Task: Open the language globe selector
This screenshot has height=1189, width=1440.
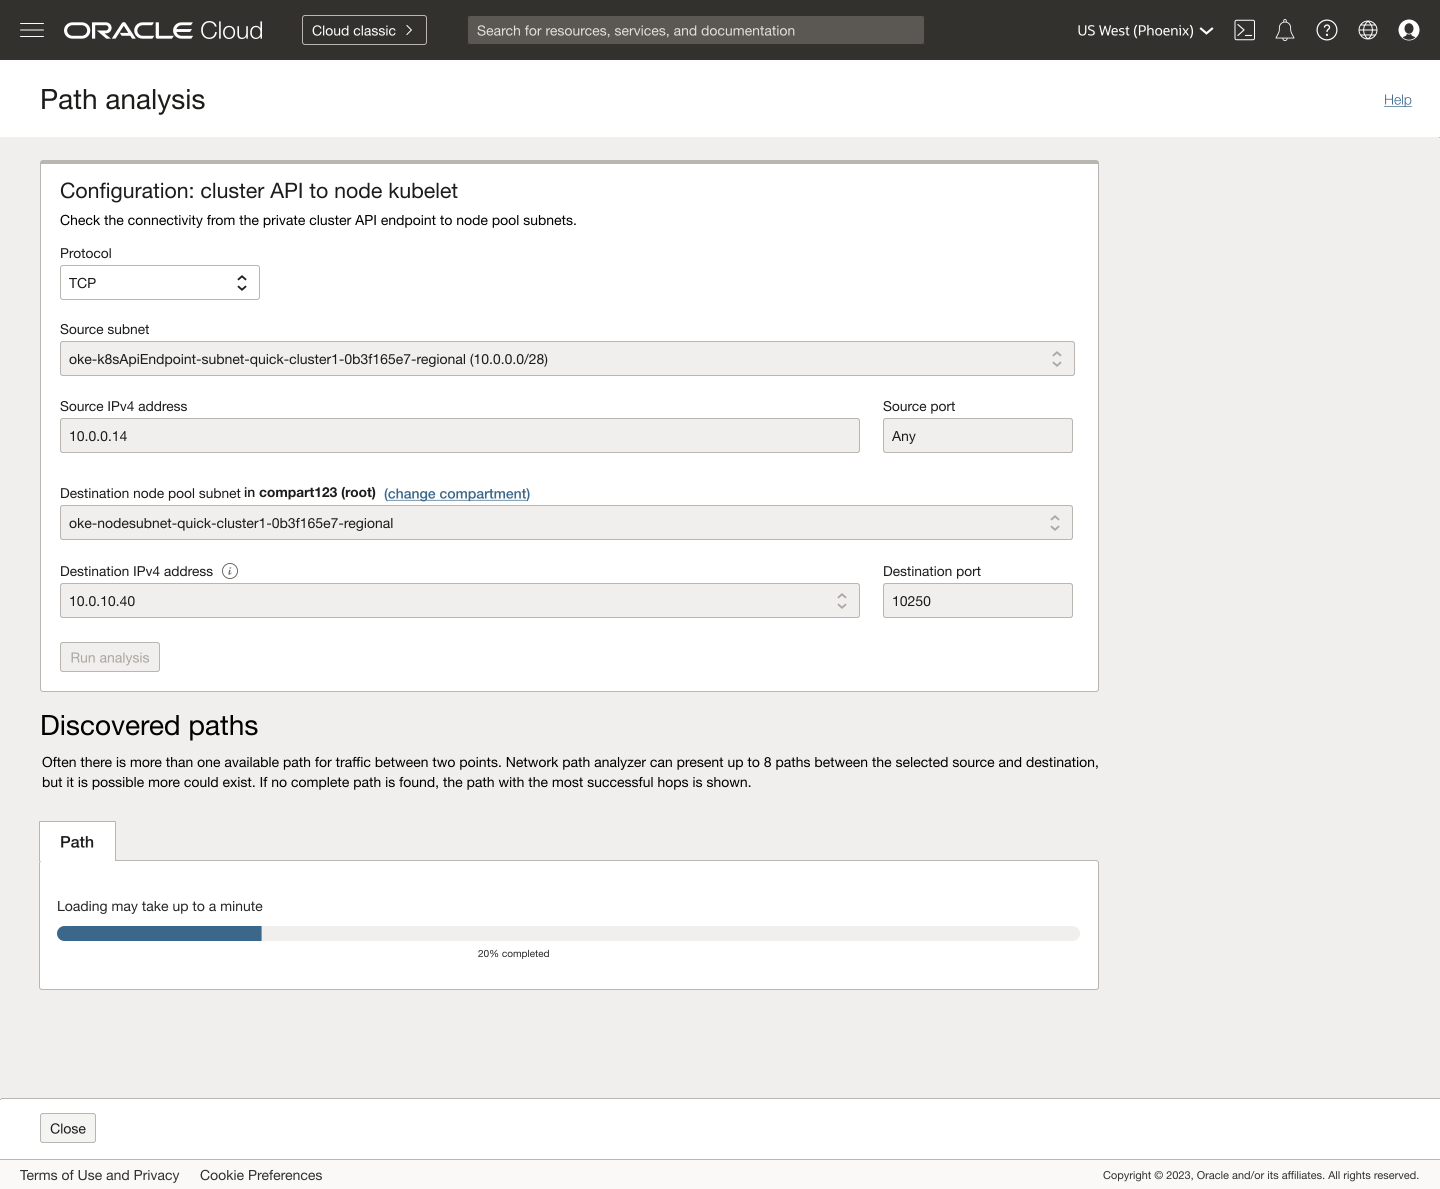Action: (1367, 30)
